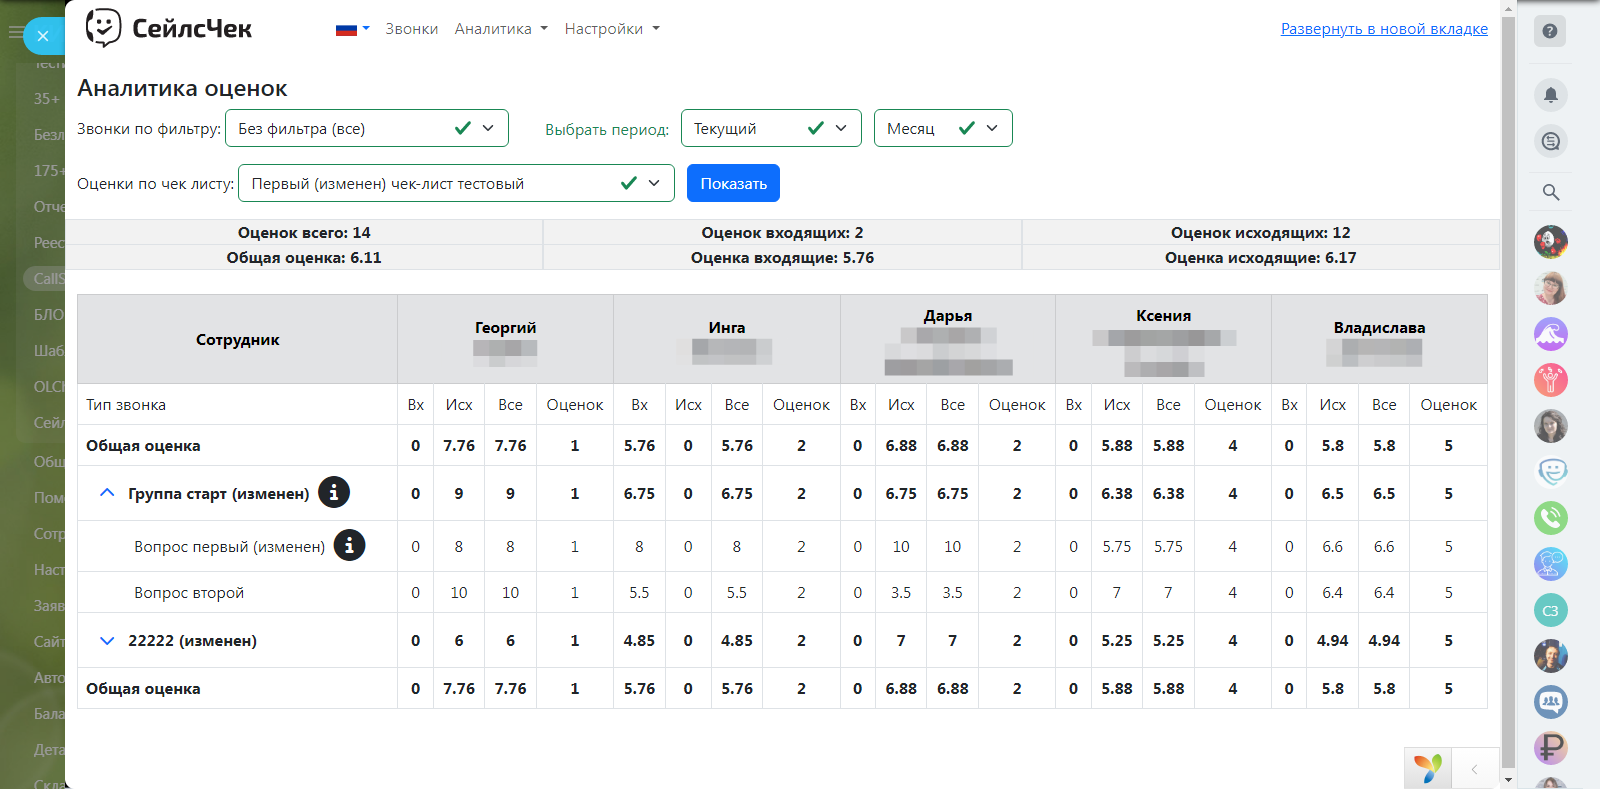Open the ruble currency icon in sidebar
The height and width of the screenshot is (789, 1600).
click(x=1550, y=747)
